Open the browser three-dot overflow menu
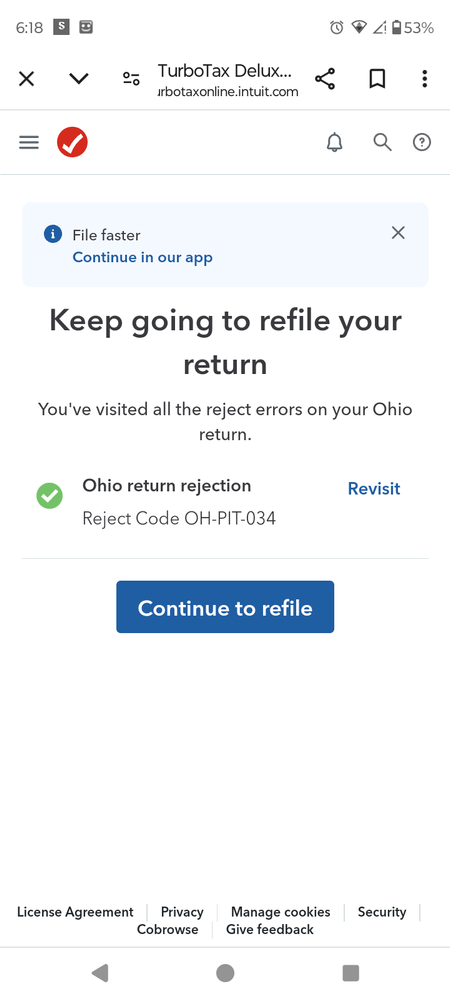This screenshot has height=999, width=450. click(425, 79)
